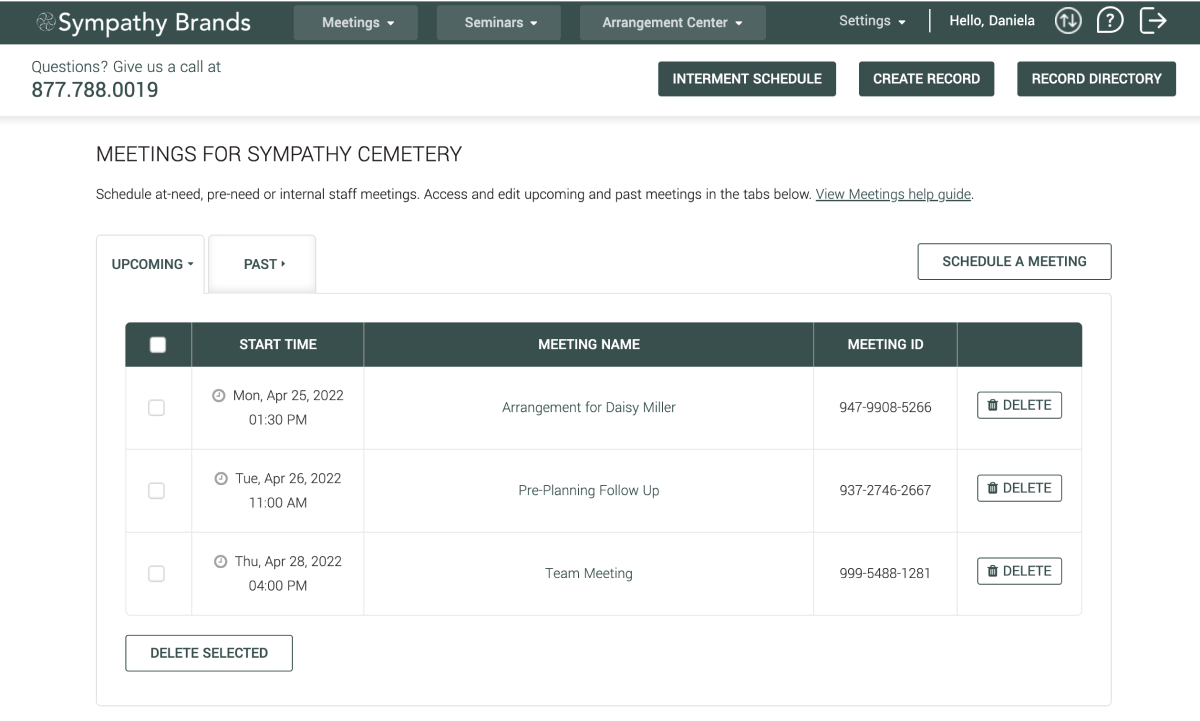Click the Sympathy Brands logo
The height and width of the screenshot is (721, 1200).
(143, 22)
